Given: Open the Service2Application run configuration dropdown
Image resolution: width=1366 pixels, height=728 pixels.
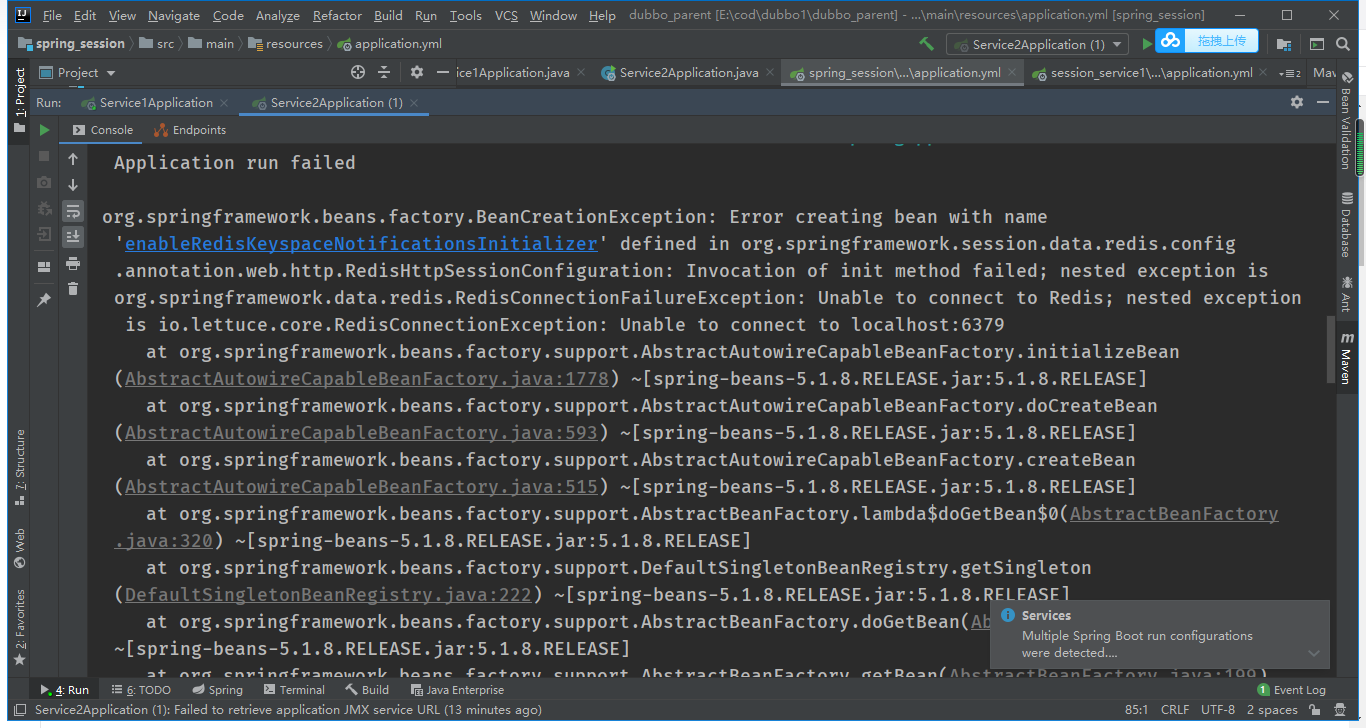Looking at the screenshot, I should [x=1038, y=44].
